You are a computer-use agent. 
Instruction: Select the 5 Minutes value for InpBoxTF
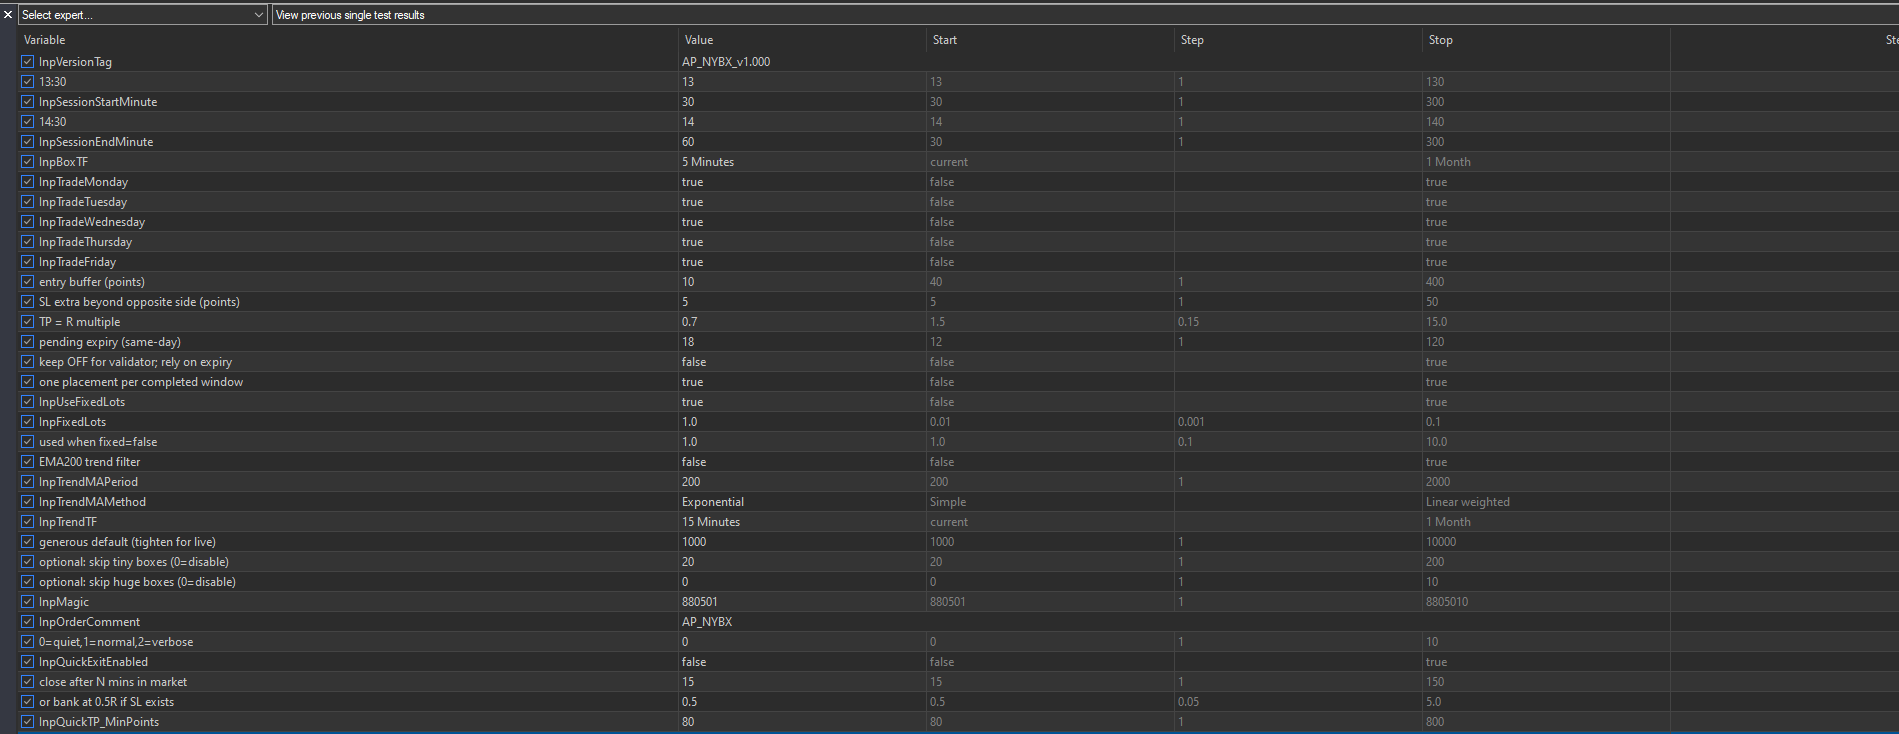[x=802, y=162]
